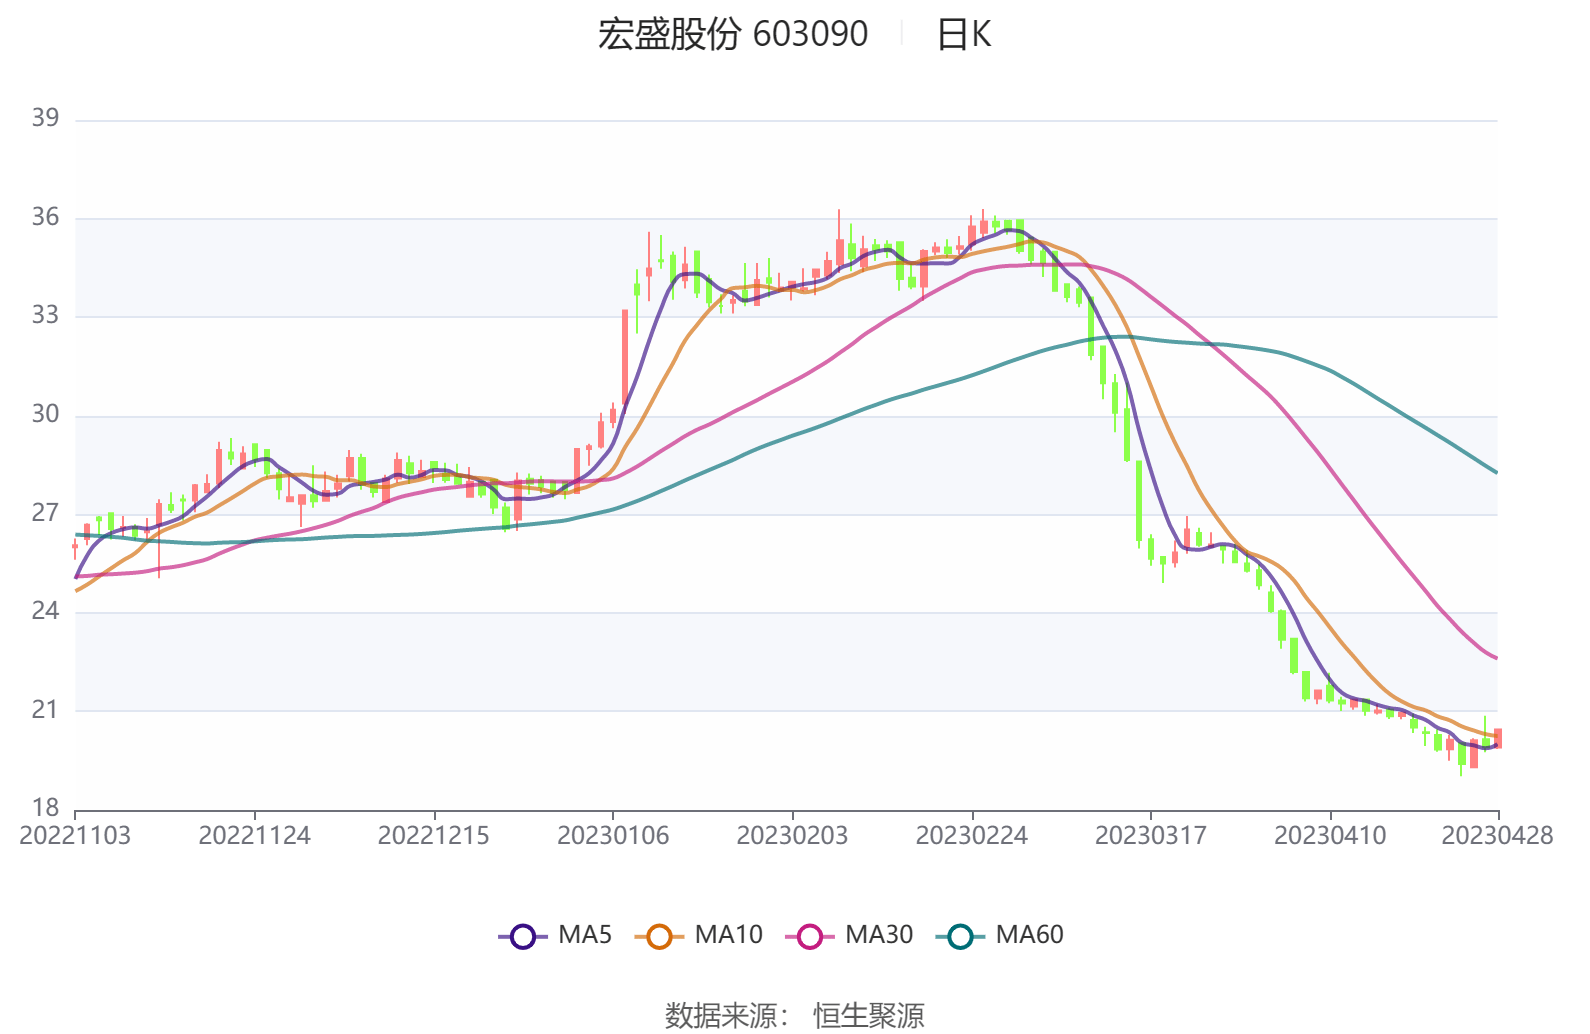Click the y-axis value 21
Viewport: 1590px width, 1034px height.
pyautogui.click(x=45, y=710)
